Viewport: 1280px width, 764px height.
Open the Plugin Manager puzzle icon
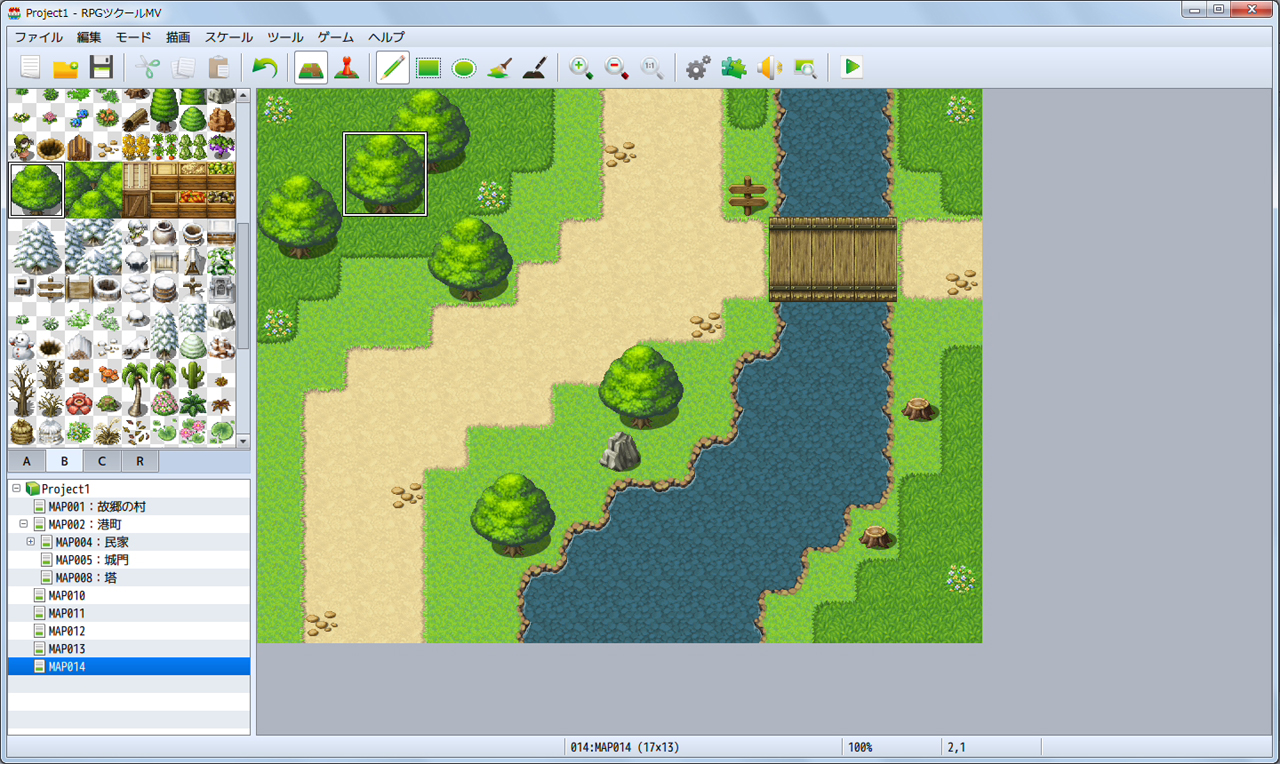tap(734, 68)
